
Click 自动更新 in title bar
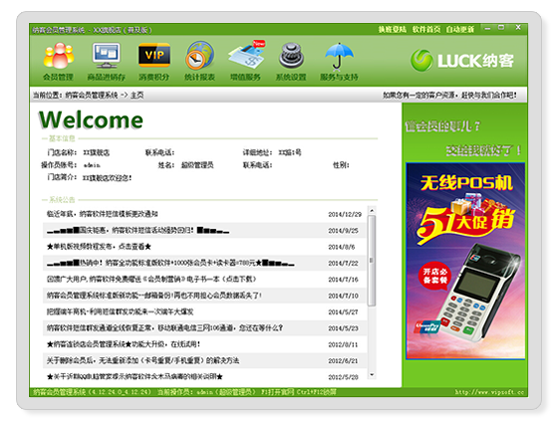460,29
